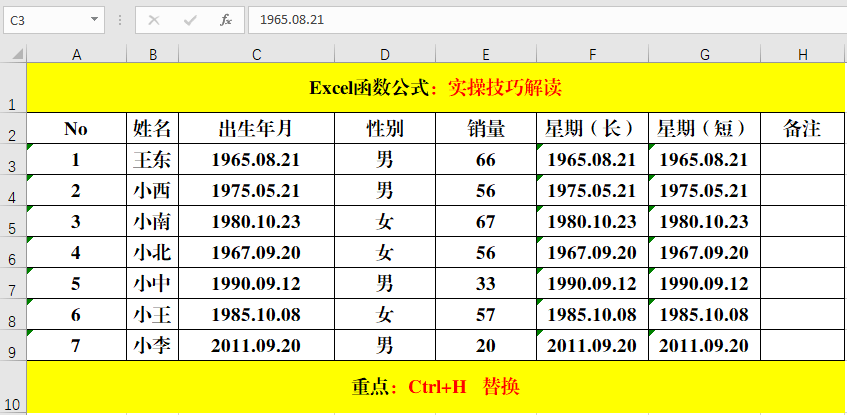
Task: Select row 10 header
Action: coord(12,403)
